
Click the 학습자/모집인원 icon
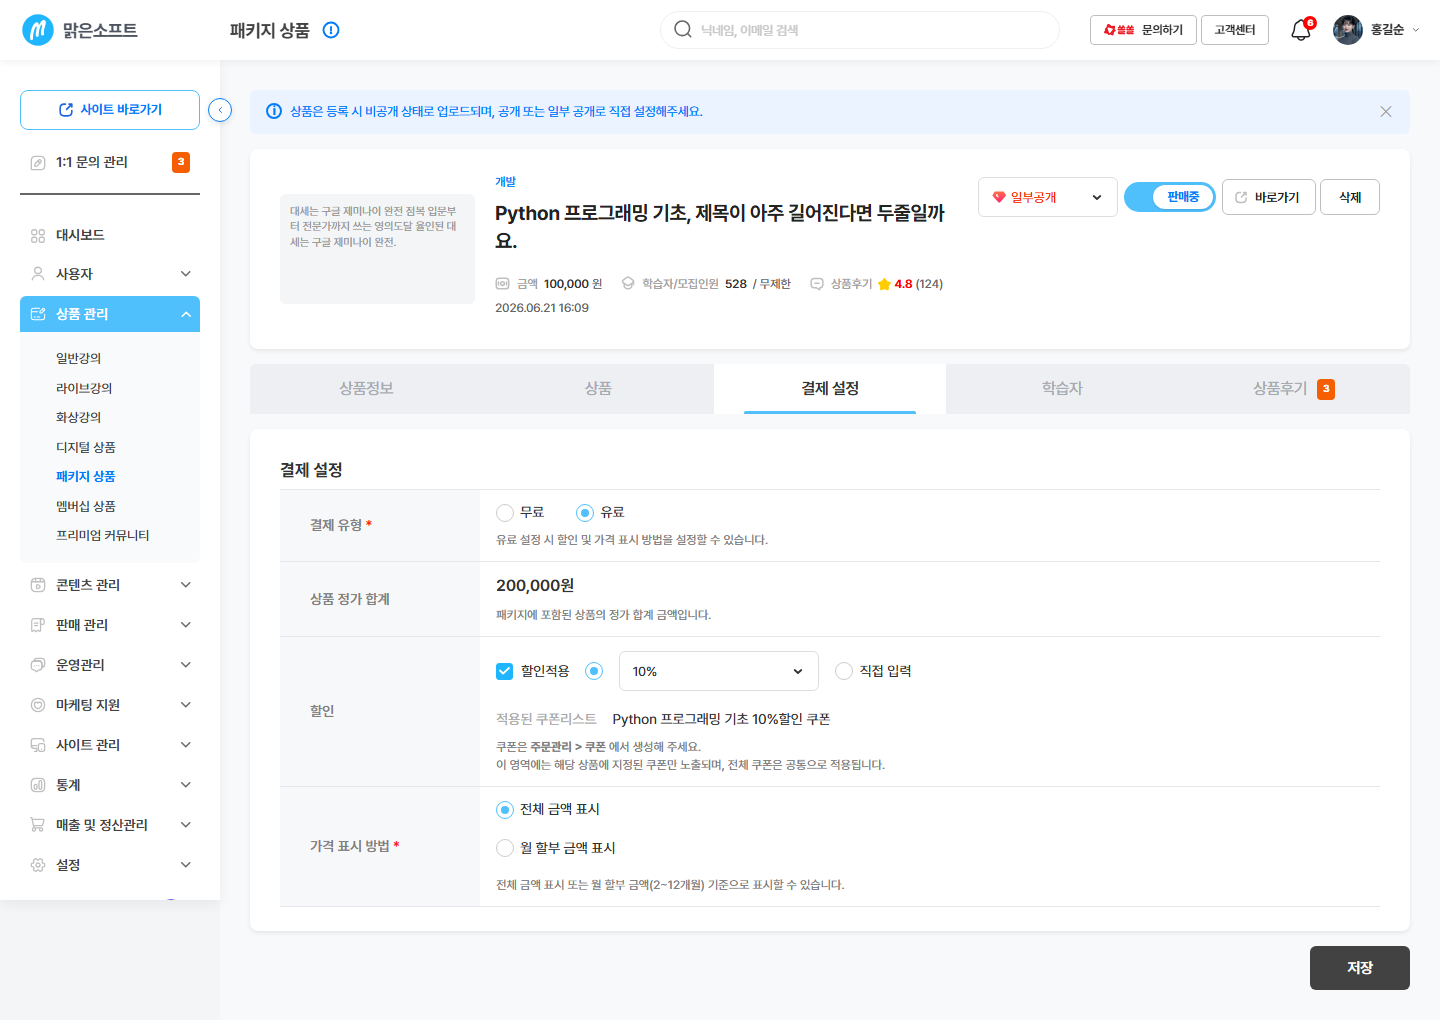(x=628, y=284)
